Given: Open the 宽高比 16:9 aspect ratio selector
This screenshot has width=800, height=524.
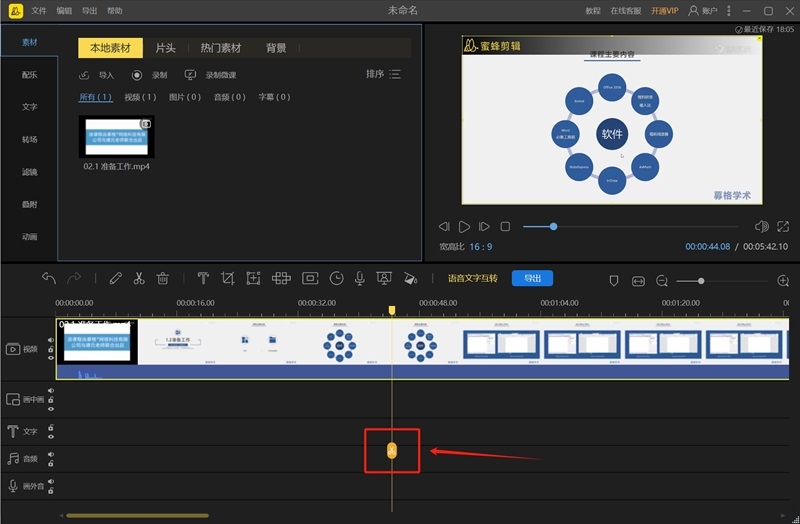Looking at the screenshot, I should (480, 246).
